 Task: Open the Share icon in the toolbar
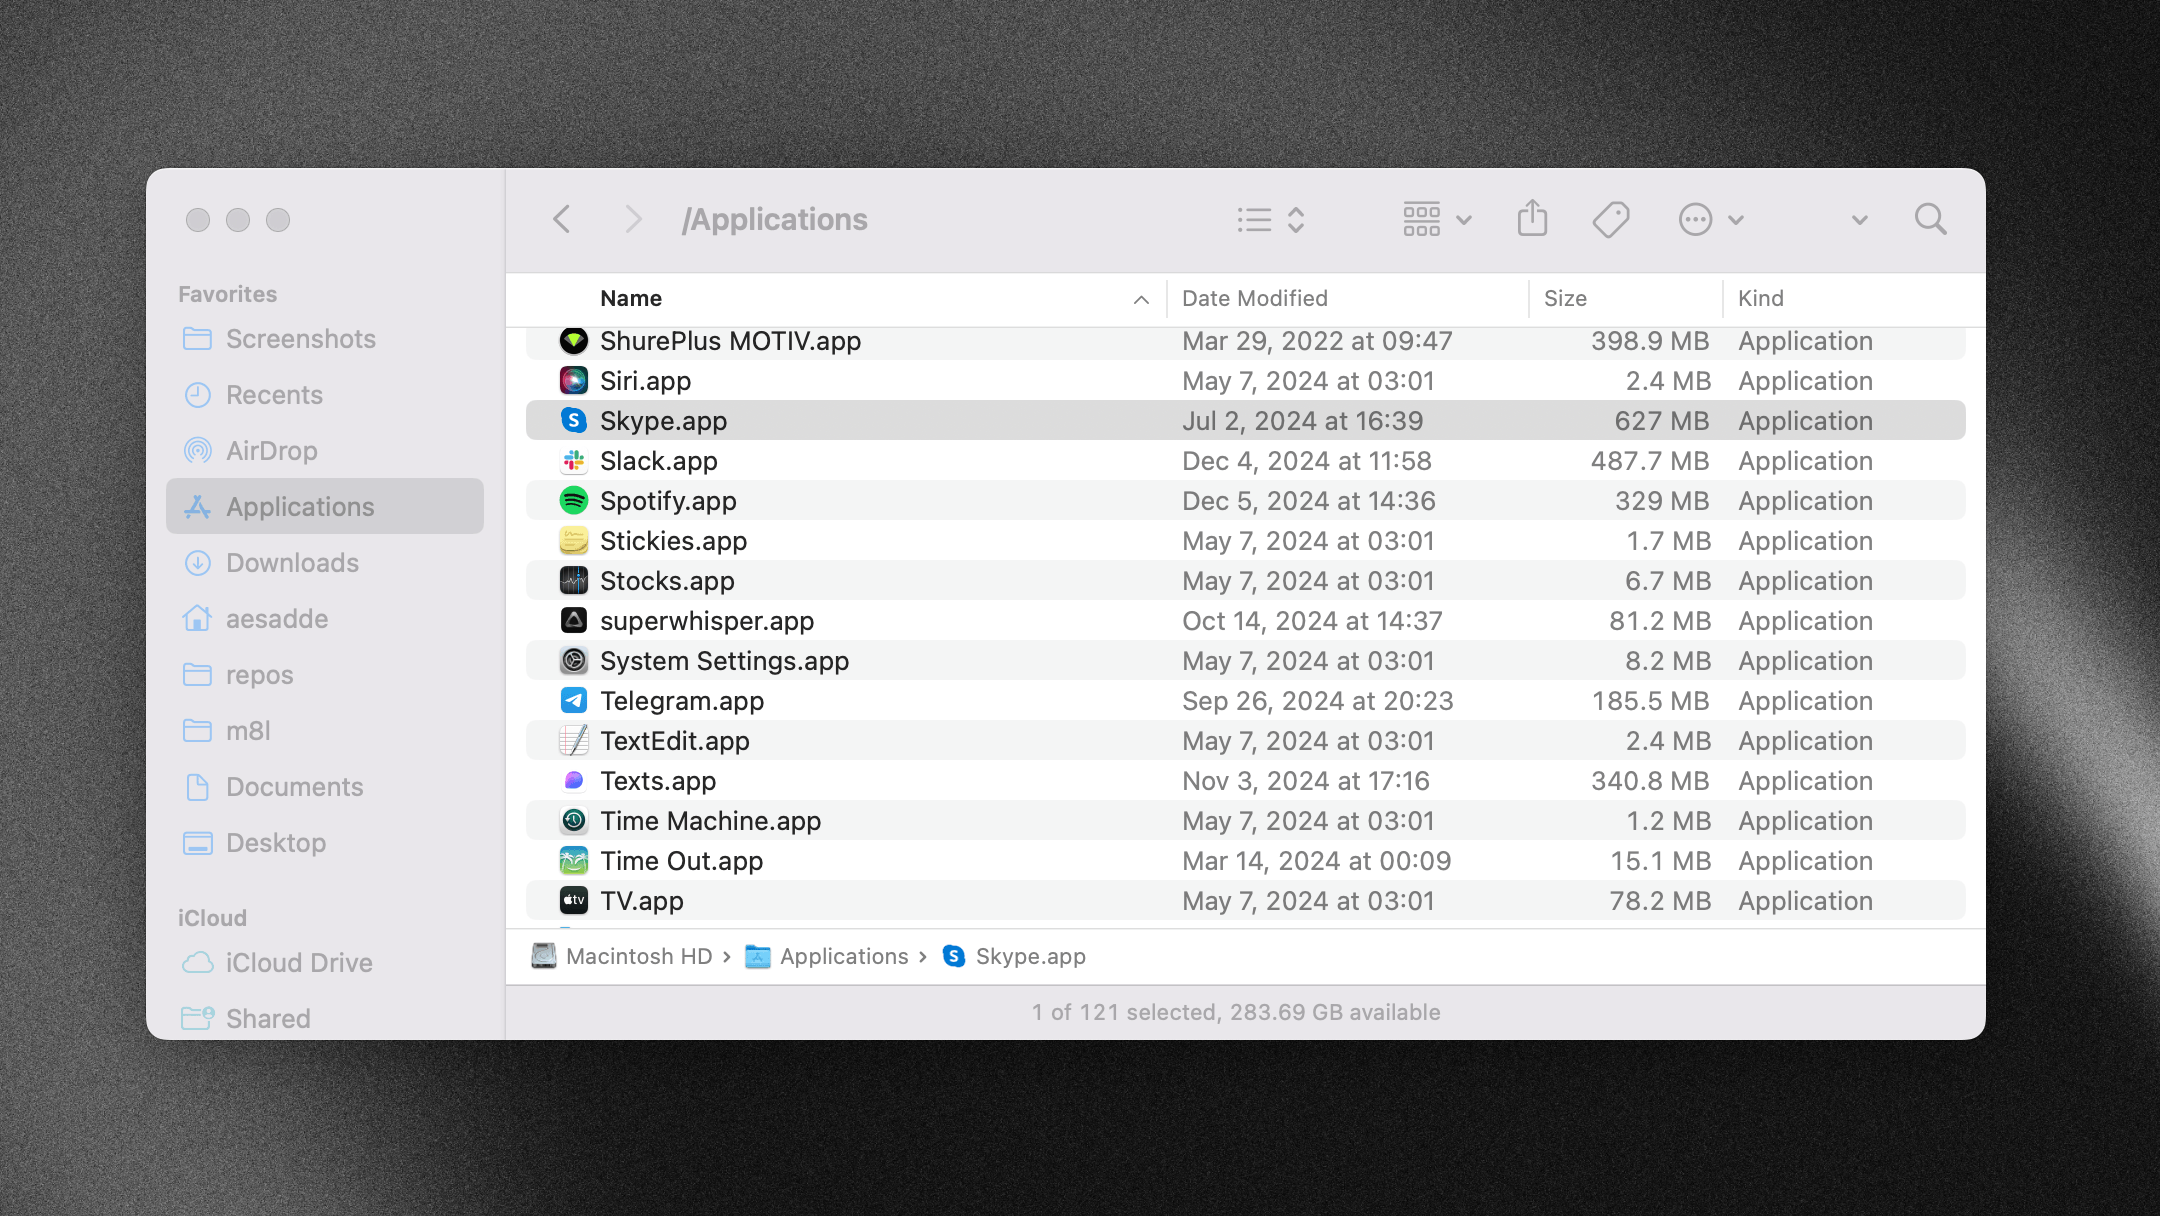pos(1533,218)
